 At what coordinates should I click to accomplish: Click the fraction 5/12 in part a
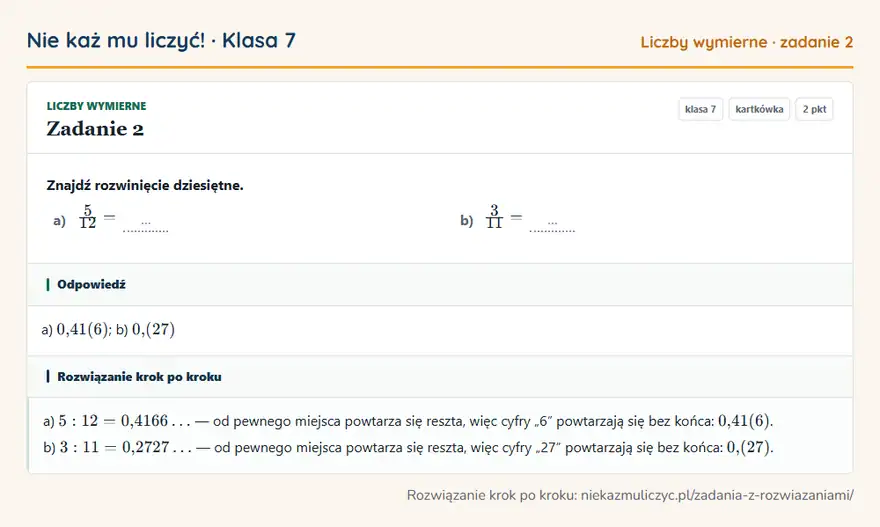(88, 217)
